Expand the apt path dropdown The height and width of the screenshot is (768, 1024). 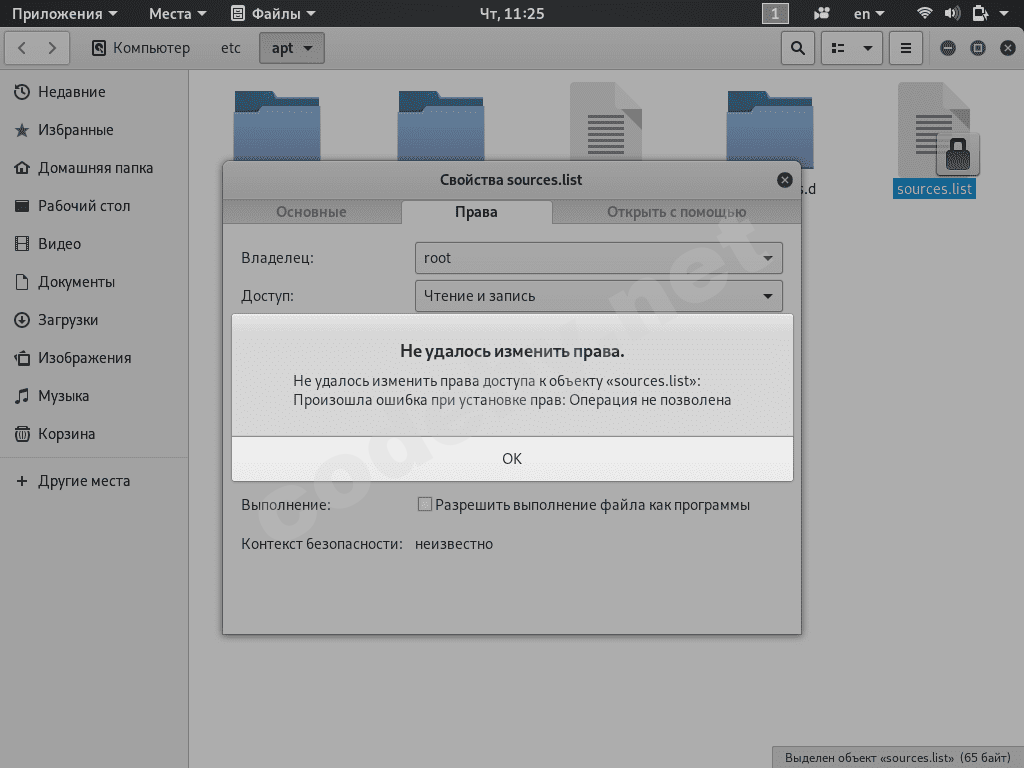pyautogui.click(x=291, y=48)
